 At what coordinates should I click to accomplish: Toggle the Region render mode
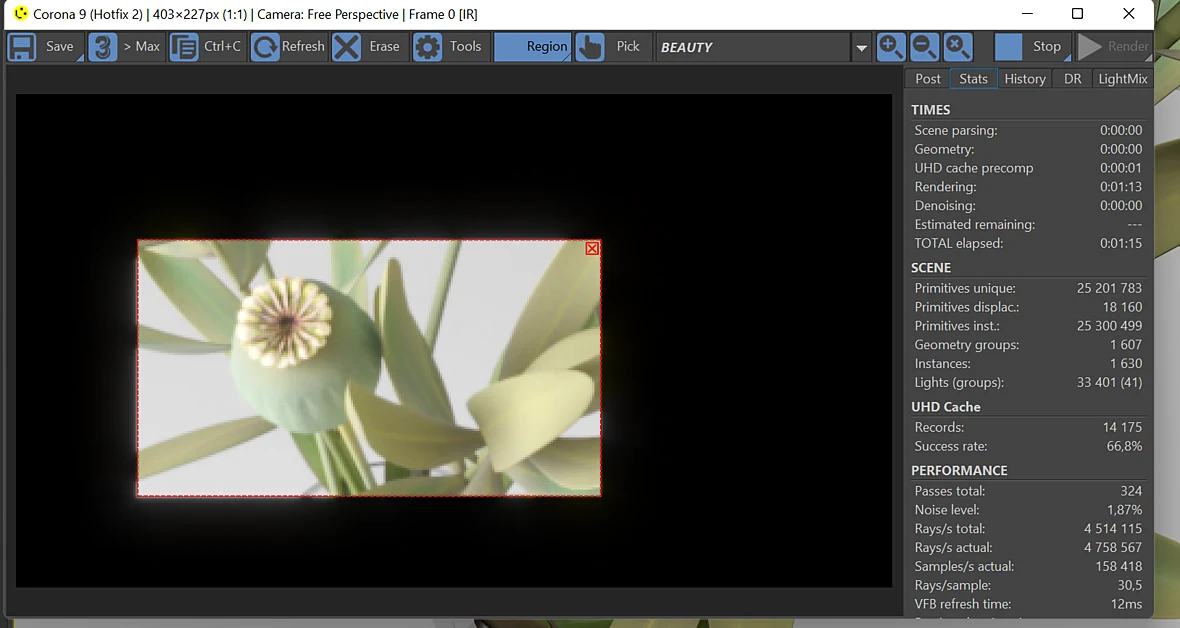click(532, 47)
